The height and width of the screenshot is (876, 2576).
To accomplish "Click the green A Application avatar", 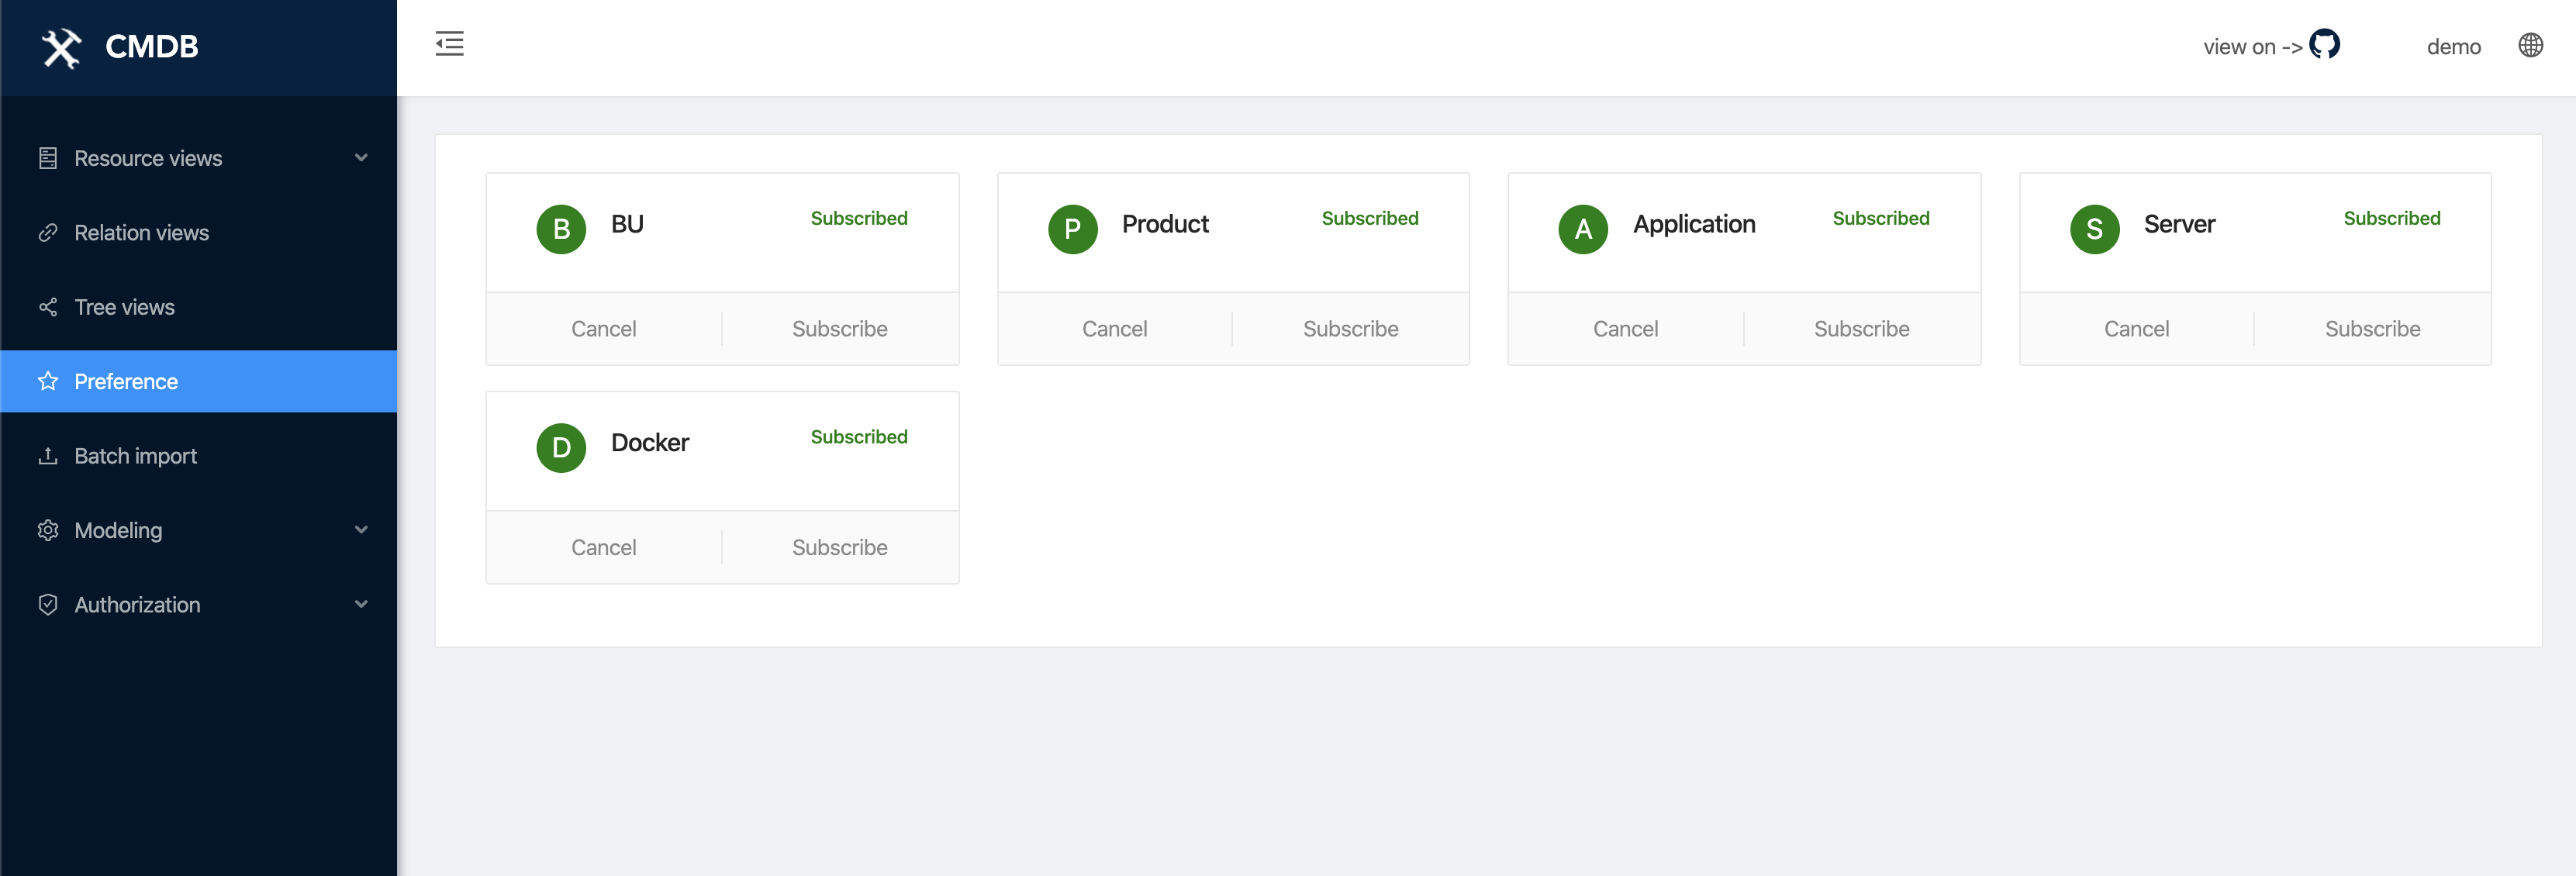I will [x=1583, y=229].
